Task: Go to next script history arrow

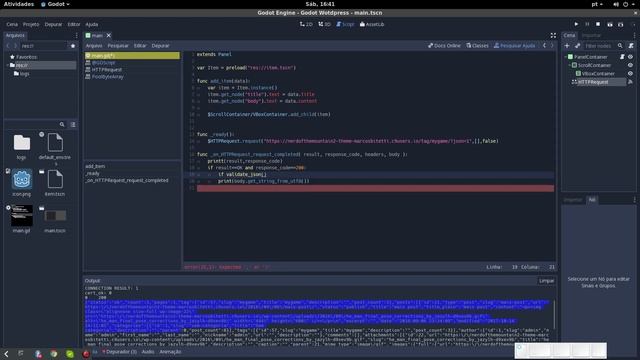Action: click(x=552, y=46)
